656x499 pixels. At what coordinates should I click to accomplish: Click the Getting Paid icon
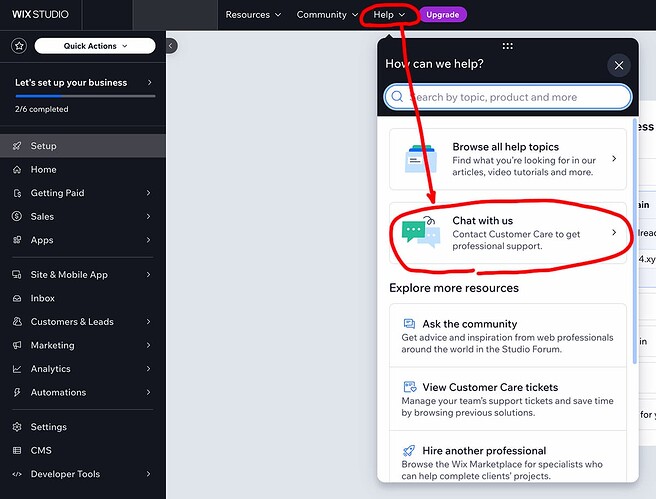[17, 193]
